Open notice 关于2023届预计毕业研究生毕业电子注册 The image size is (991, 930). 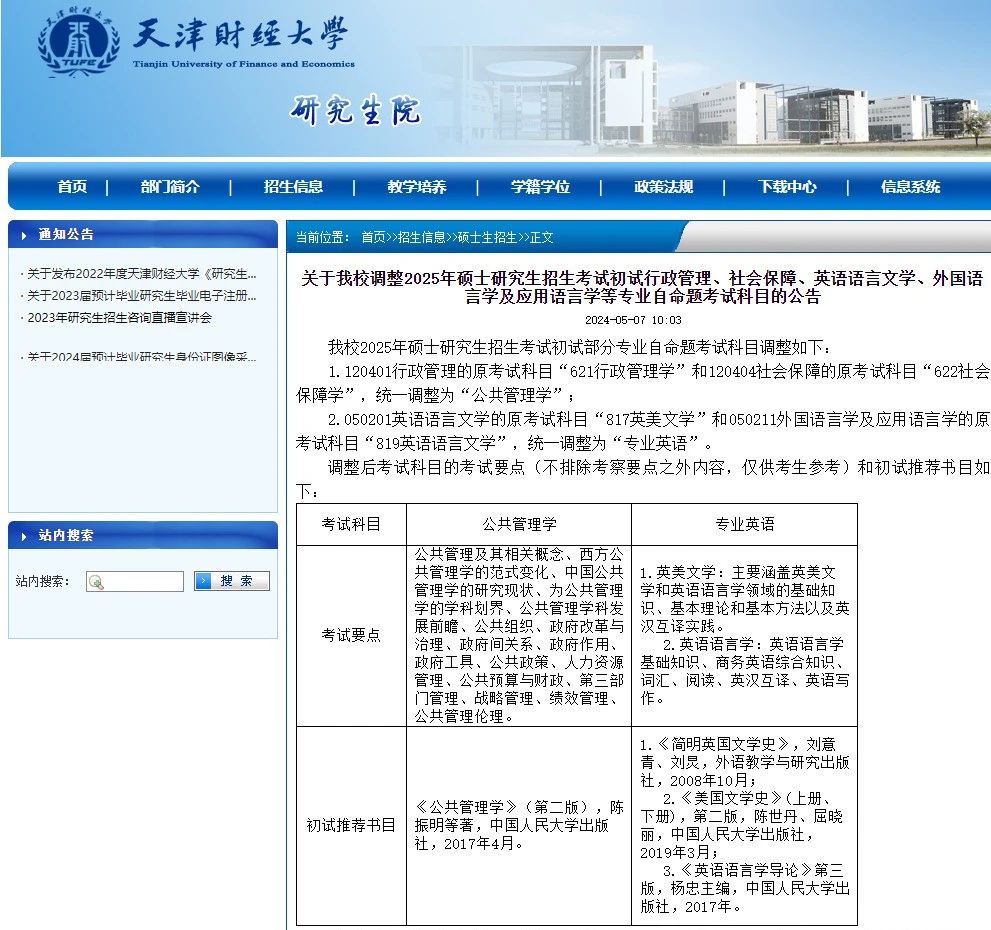[142, 295]
